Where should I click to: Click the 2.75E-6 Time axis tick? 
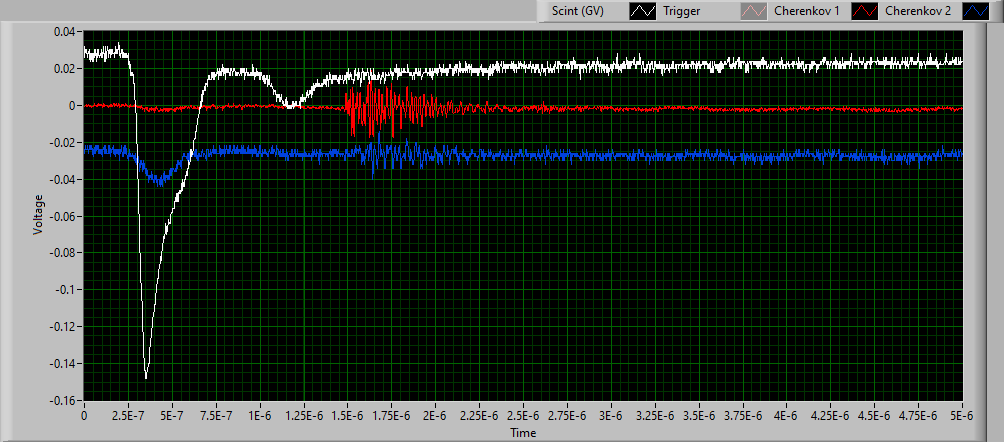pos(567,415)
